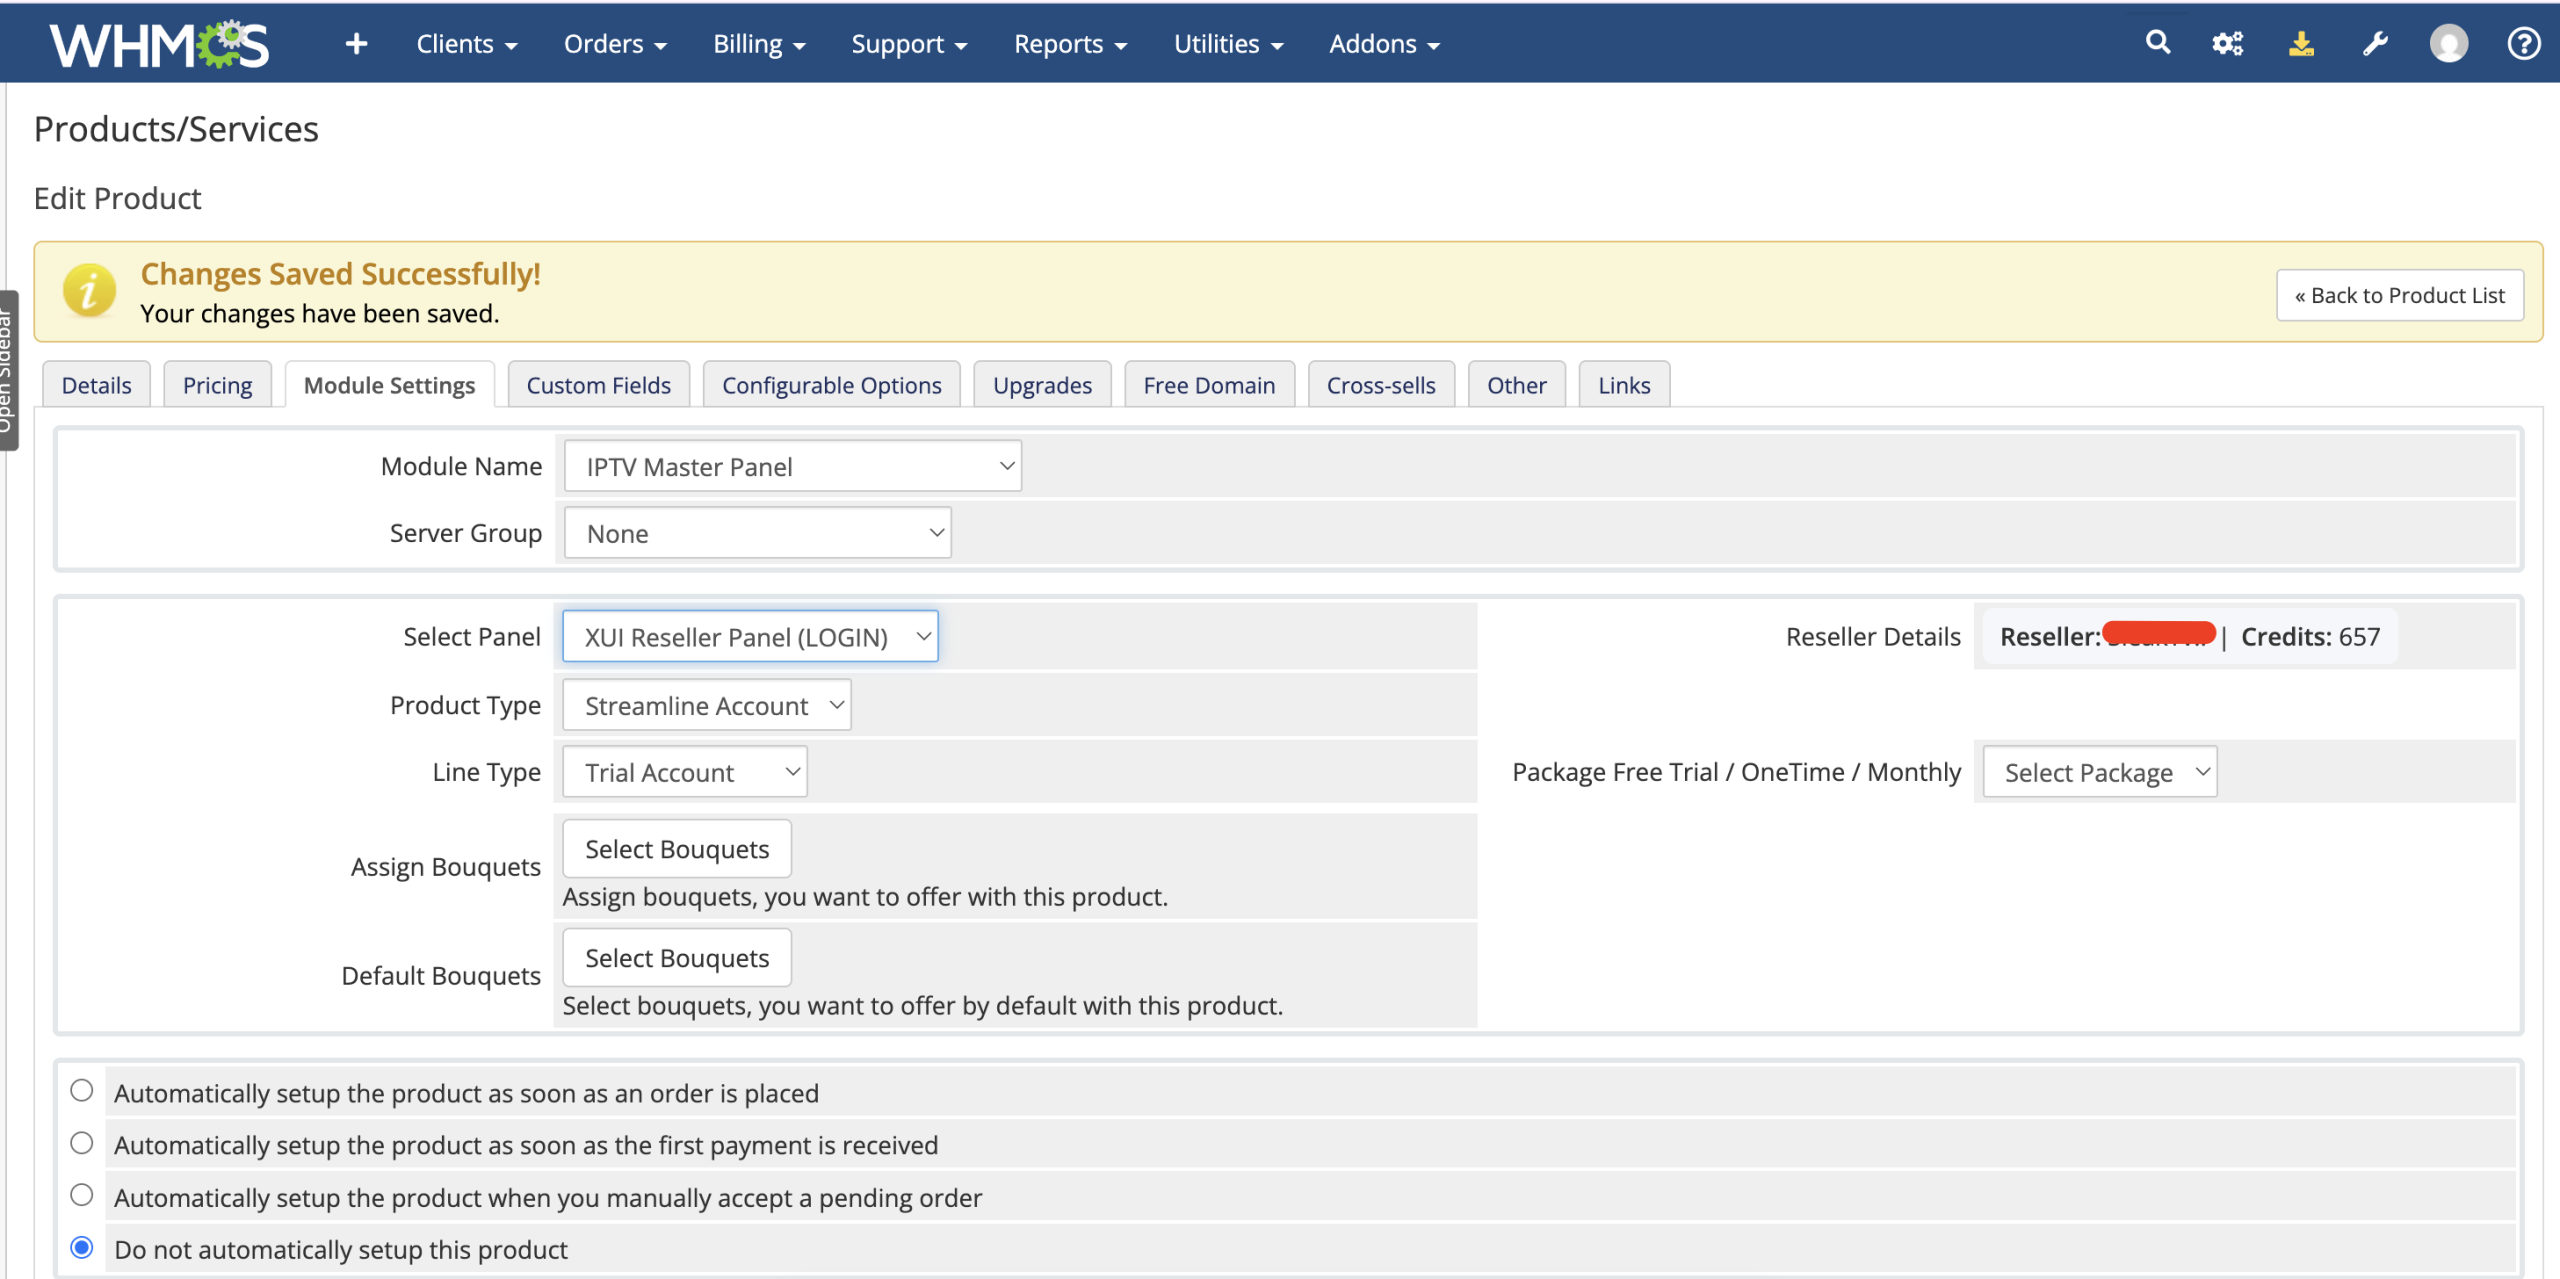Open the Line Type dropdown
The image size is (2560, 1279).
click(x=685, y=772)
